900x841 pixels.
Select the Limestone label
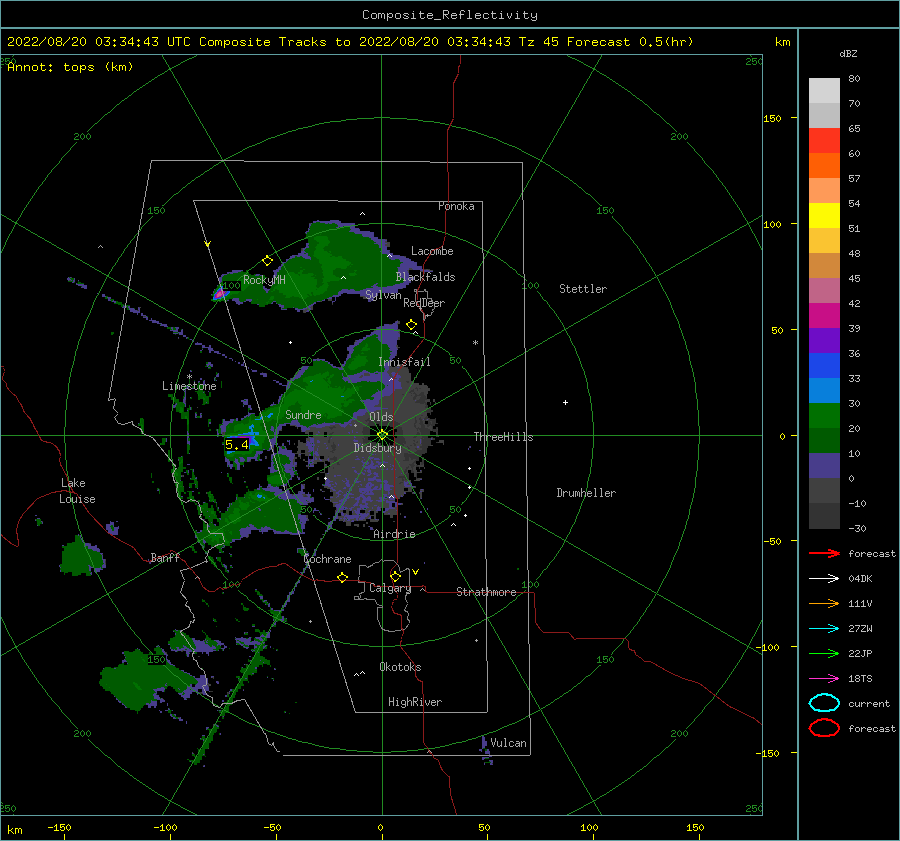click(189, 386)
